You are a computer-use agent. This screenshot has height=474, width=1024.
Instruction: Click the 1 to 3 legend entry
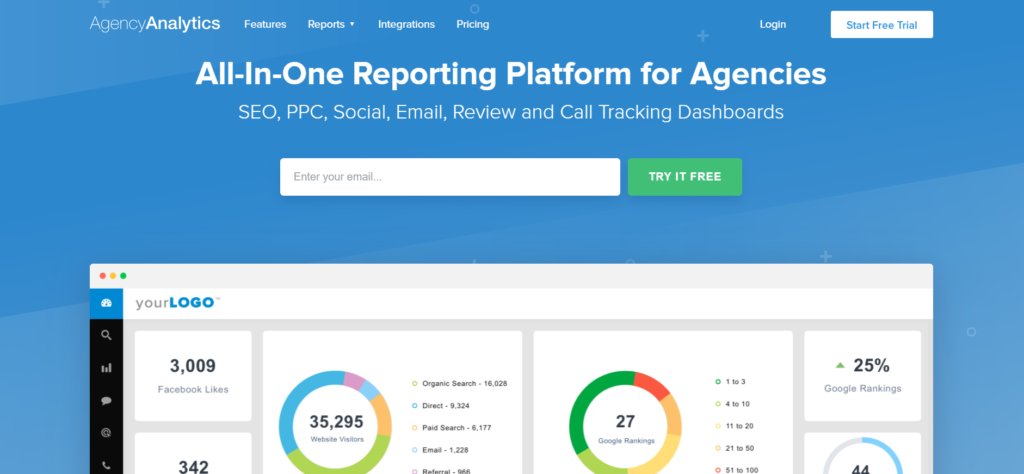pos(730,381)
